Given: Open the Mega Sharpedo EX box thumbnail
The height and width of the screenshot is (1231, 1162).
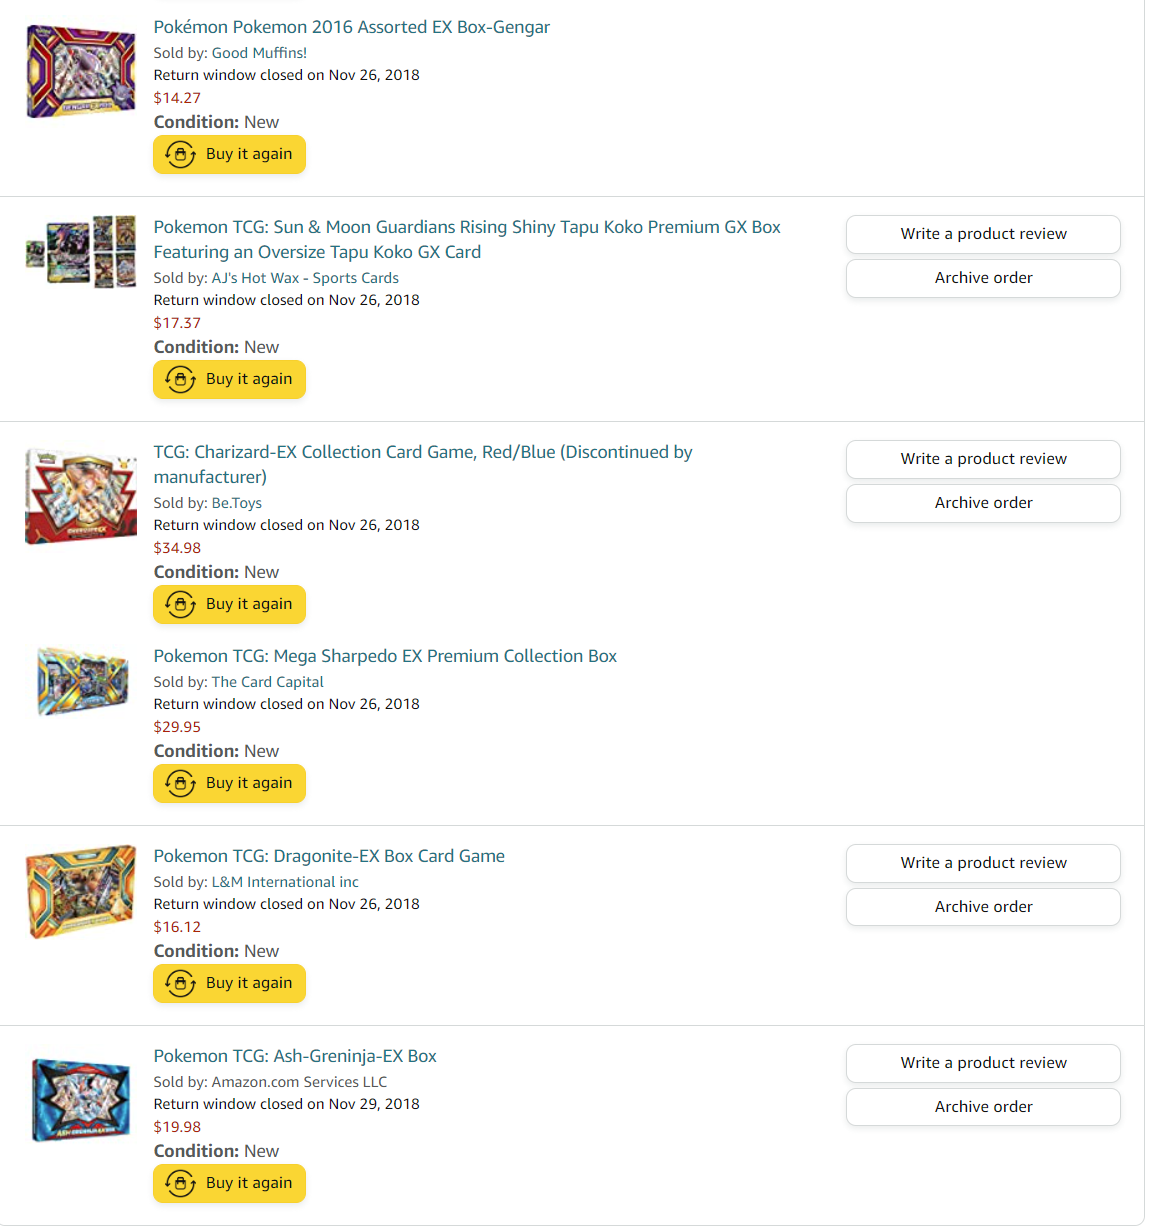Looking at the screenshot, I should click(x=82, y=681).
